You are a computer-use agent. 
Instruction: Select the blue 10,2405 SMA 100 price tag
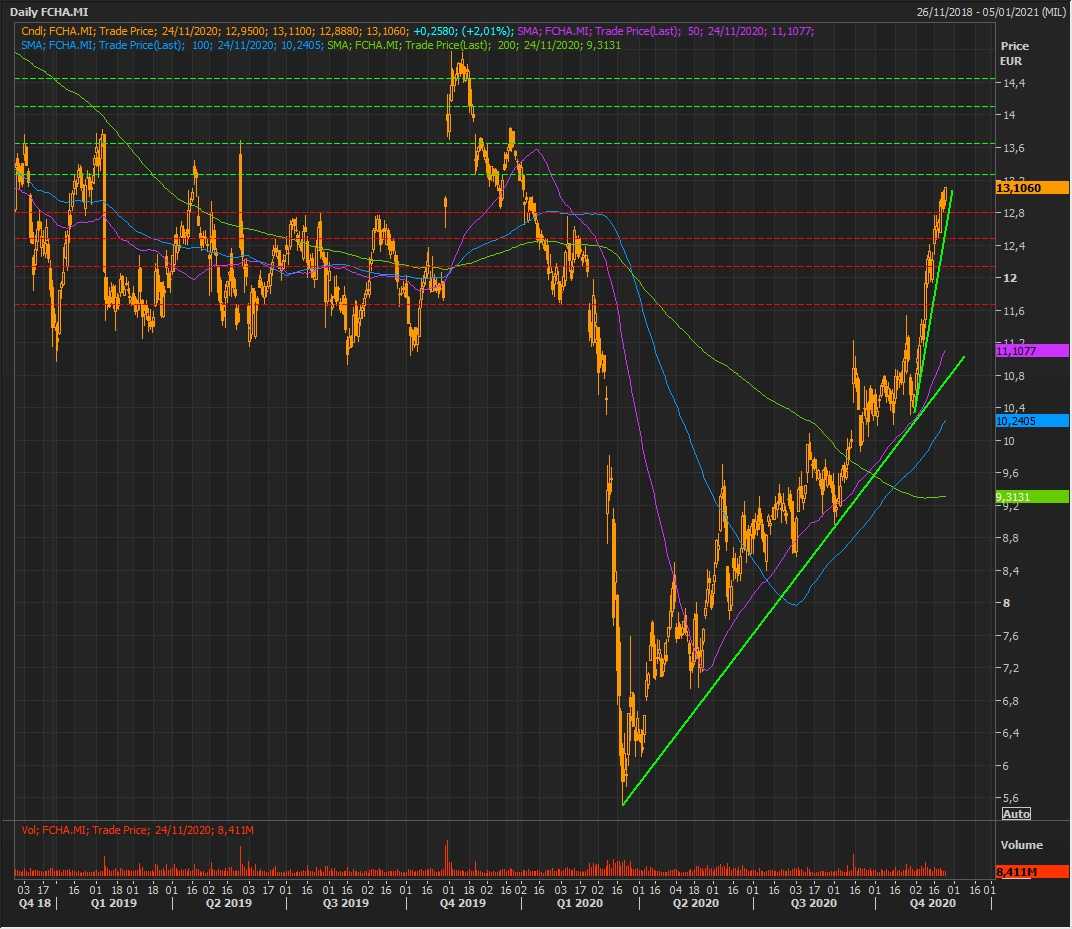click(1031, 421)
